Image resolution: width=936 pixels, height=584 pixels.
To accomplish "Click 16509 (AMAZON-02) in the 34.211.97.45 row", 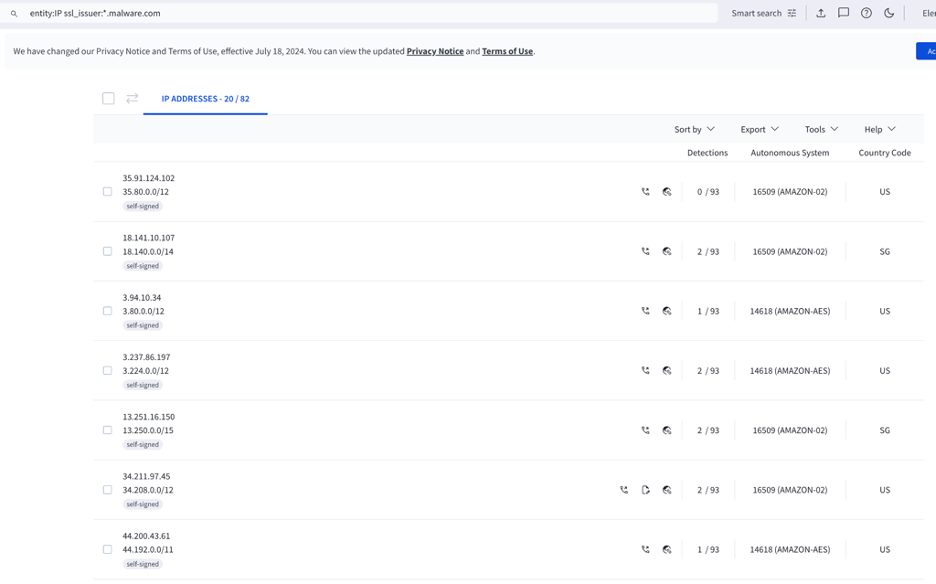I will coord(790,490).
